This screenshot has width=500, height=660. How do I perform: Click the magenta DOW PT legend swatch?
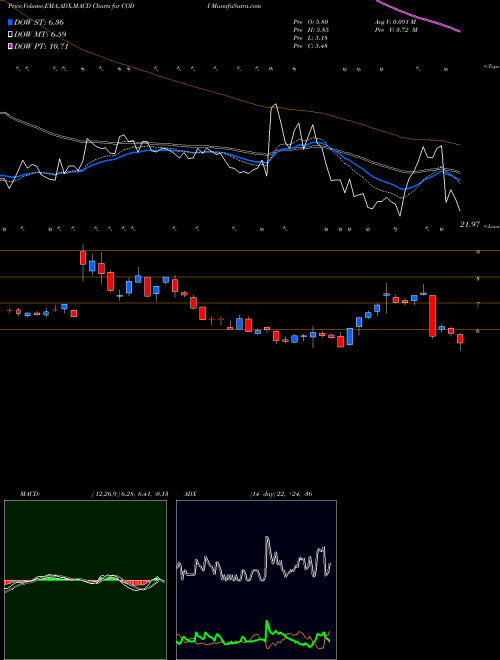tap(11, 46)
